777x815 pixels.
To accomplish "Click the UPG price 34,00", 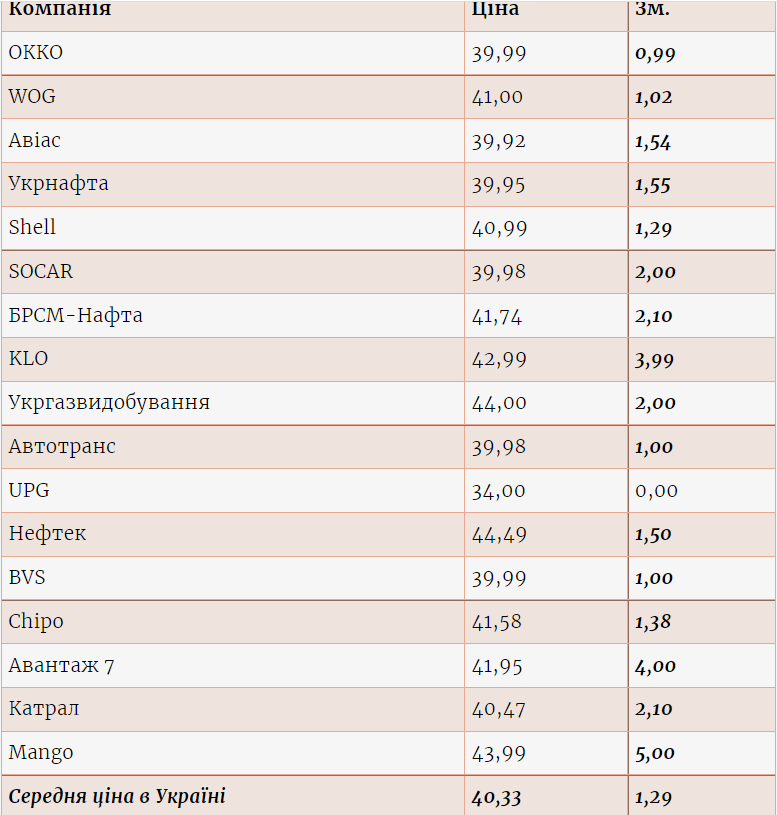I will coord(499,491).
